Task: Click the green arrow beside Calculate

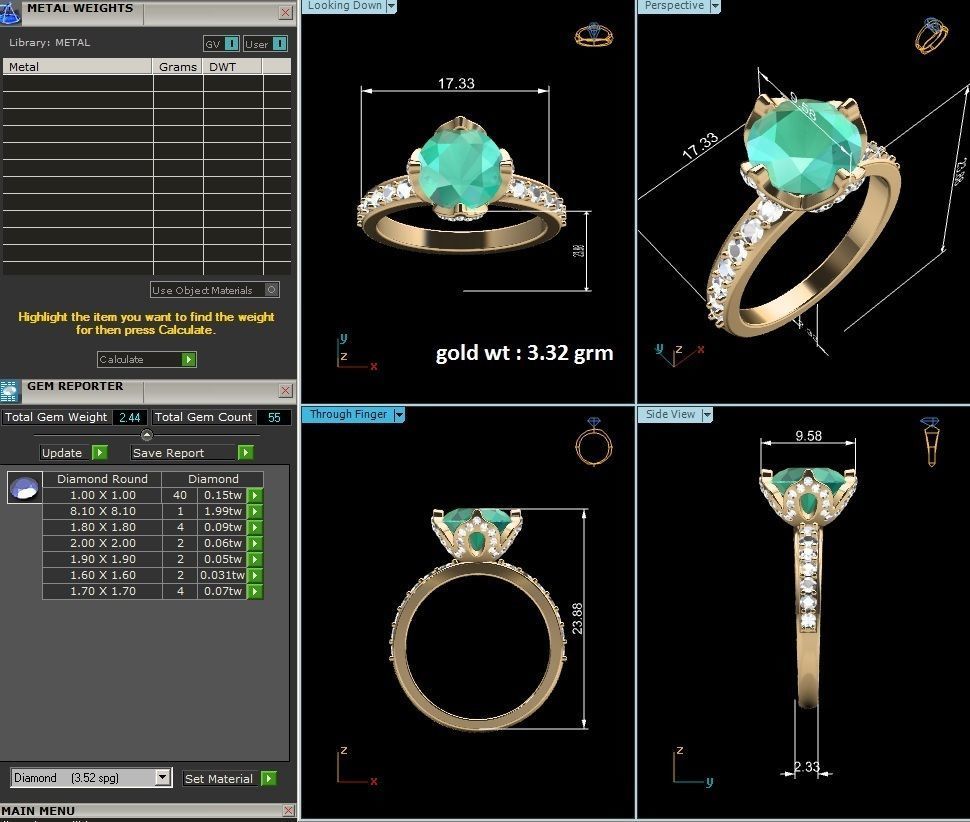Action: (x=189, y=359)
